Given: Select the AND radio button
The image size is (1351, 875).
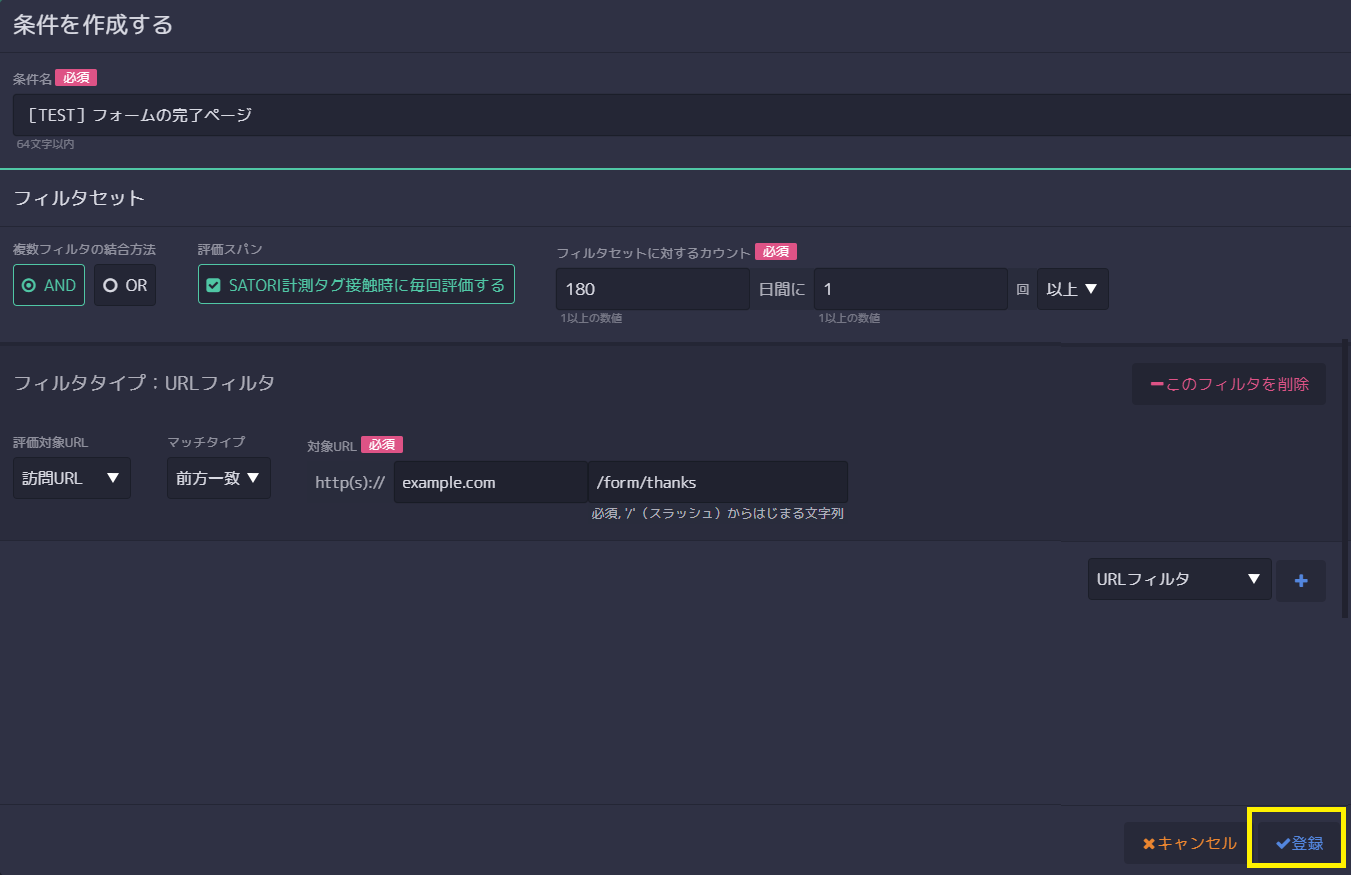Looking at the screenshot, I should click(x=49, y=285).
